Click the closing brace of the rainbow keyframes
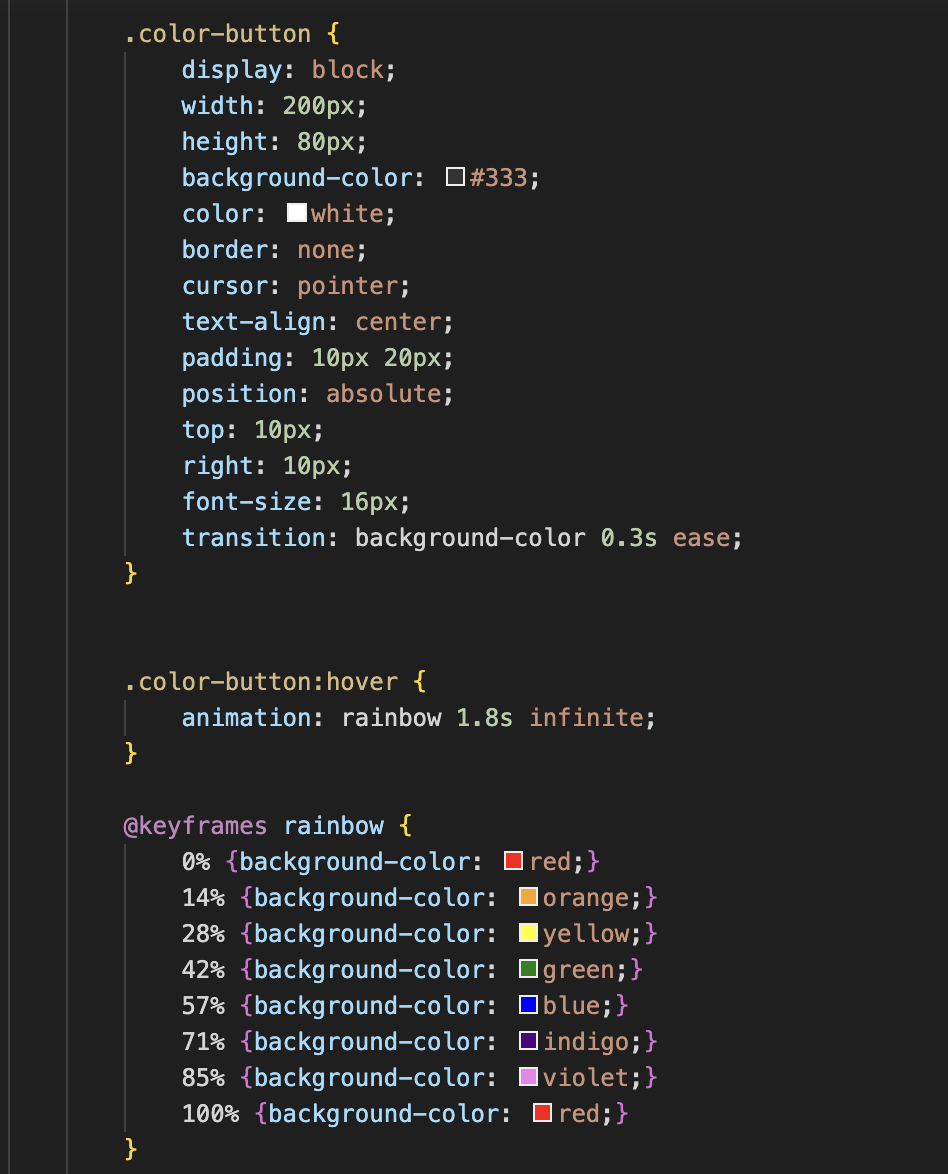This screenshot has width=948, height=1174. [130, 1149]
